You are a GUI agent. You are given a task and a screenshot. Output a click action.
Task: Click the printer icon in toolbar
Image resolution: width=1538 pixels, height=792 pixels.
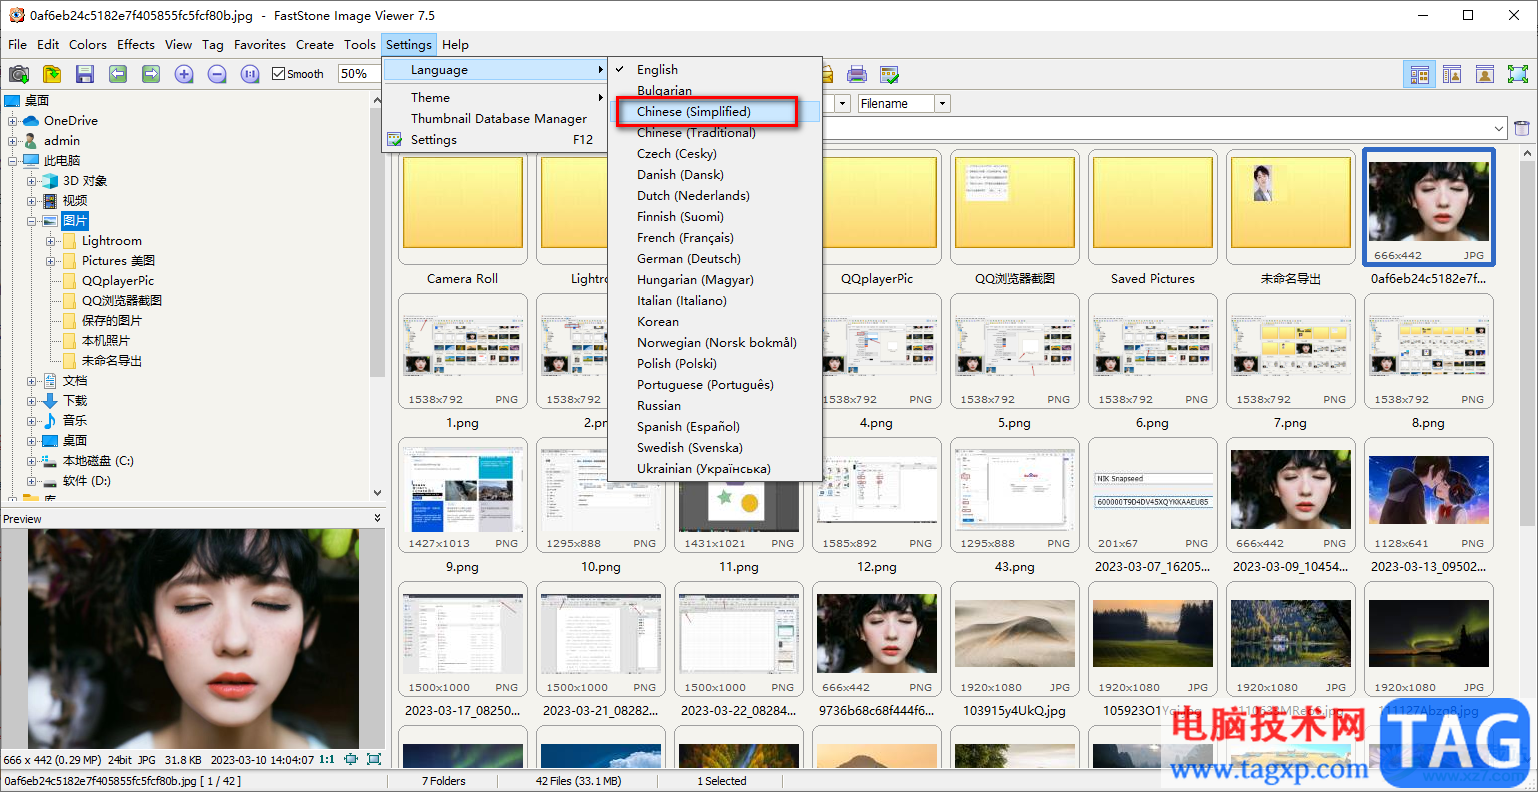point(857,74)
